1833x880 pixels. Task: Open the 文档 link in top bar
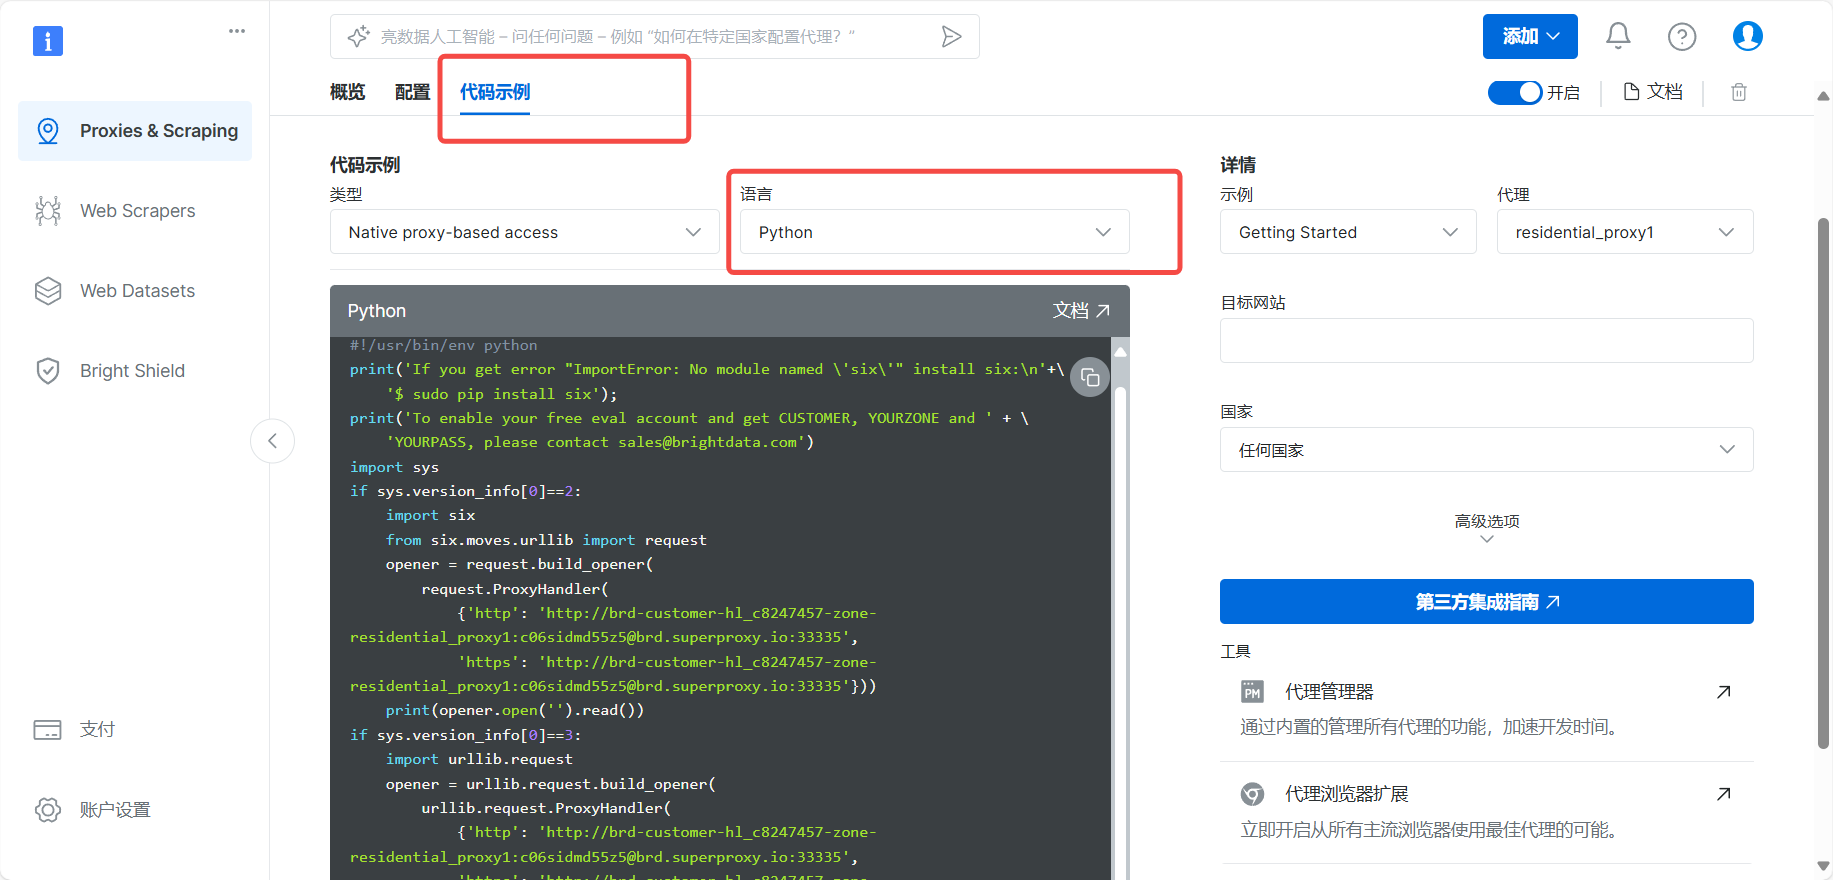pyautogui.click(x=1653, y=92)
